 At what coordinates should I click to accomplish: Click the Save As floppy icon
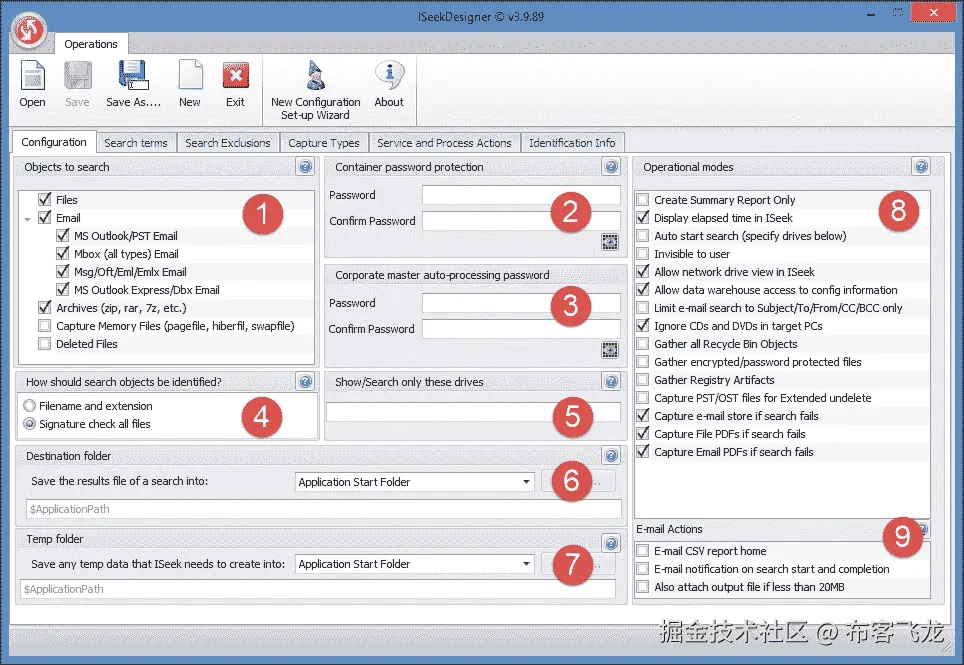[x=133, y=76]
